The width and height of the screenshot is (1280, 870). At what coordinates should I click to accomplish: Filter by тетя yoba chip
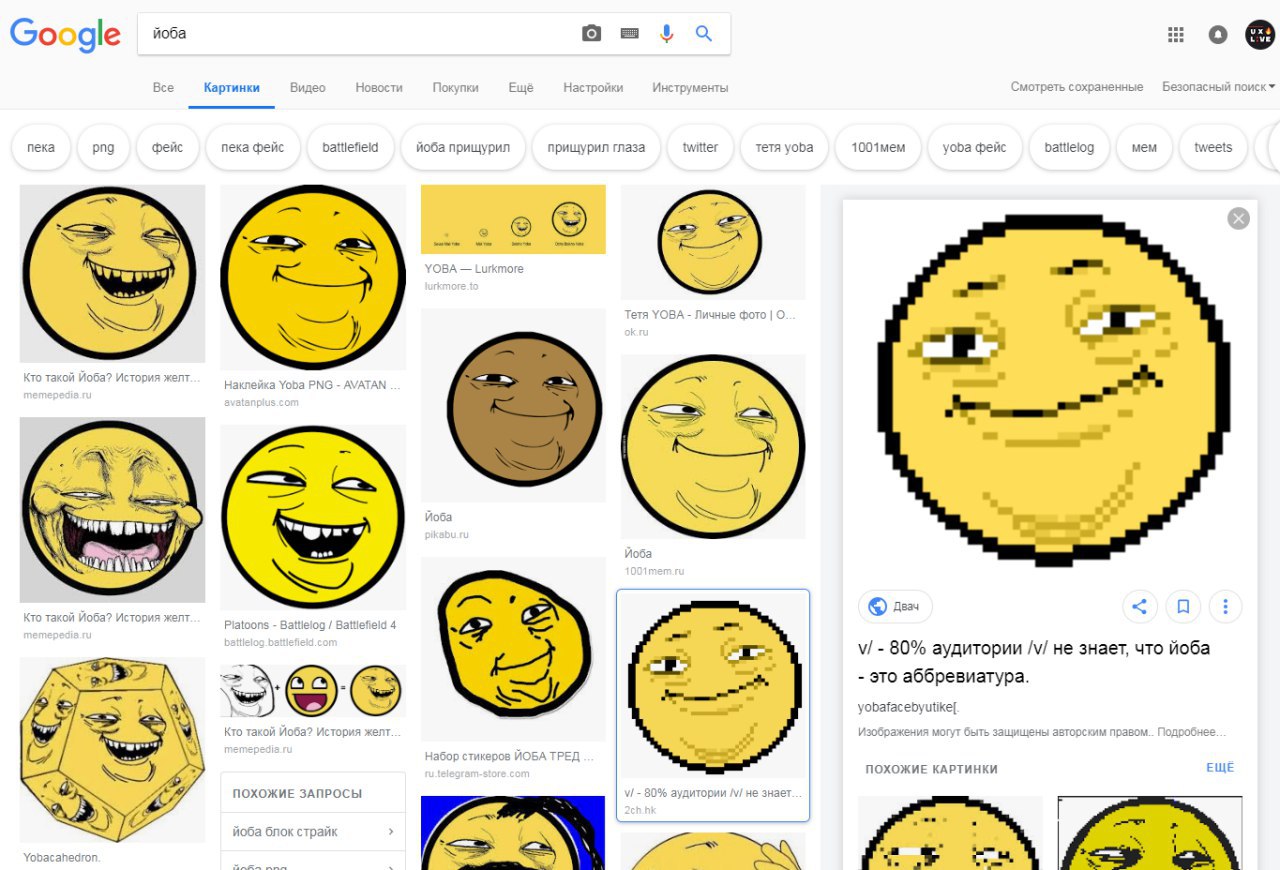(x=784, y=147)
